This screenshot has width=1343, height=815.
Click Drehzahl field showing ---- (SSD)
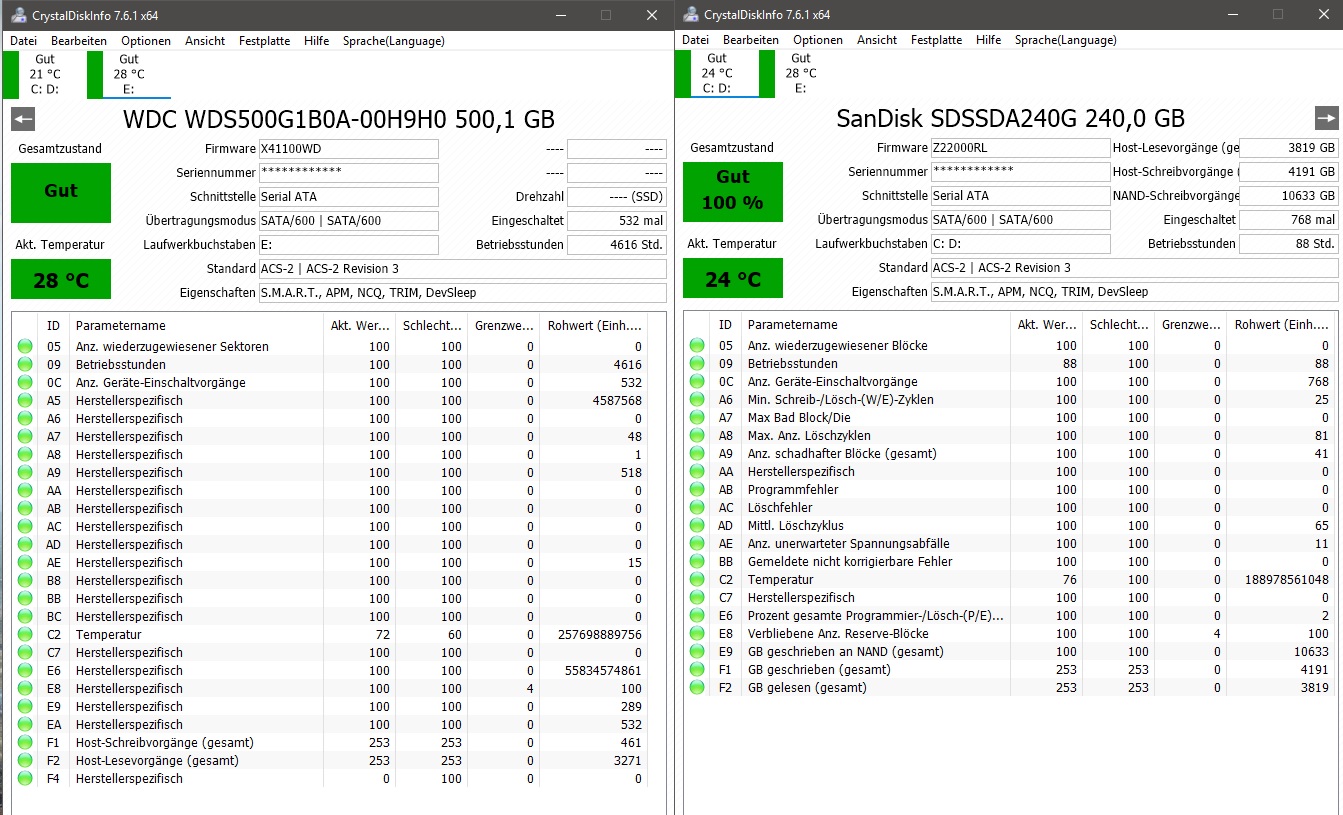pyautogui.click(x=617, y=197)
